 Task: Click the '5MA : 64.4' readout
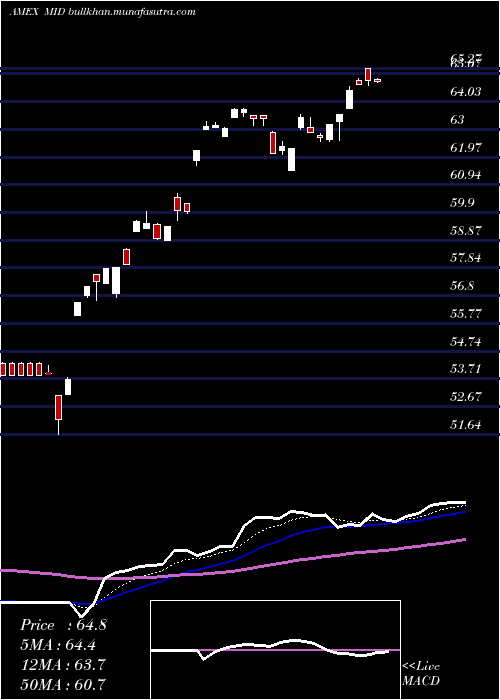point(58,645)
